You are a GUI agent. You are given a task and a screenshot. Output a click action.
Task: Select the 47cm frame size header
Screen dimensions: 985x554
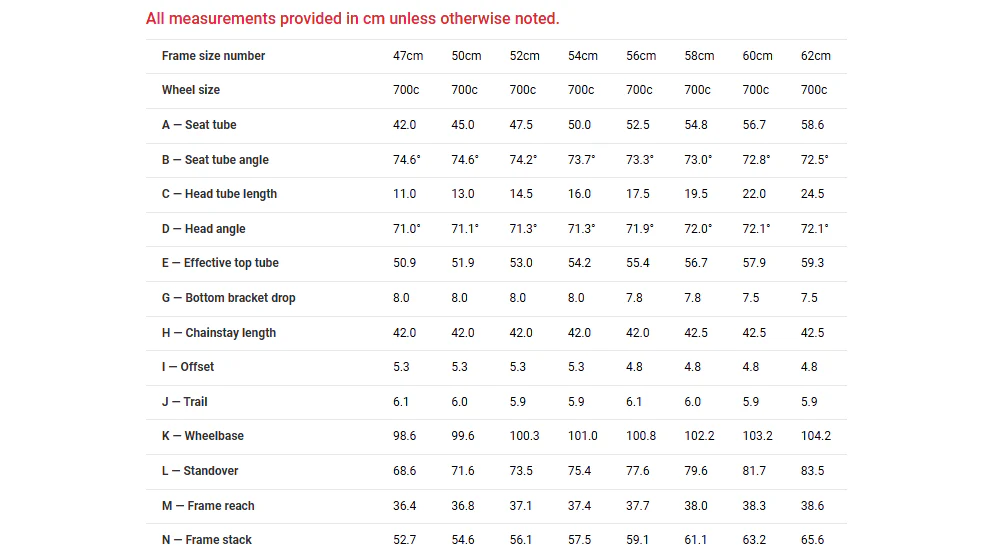[408, 56]
